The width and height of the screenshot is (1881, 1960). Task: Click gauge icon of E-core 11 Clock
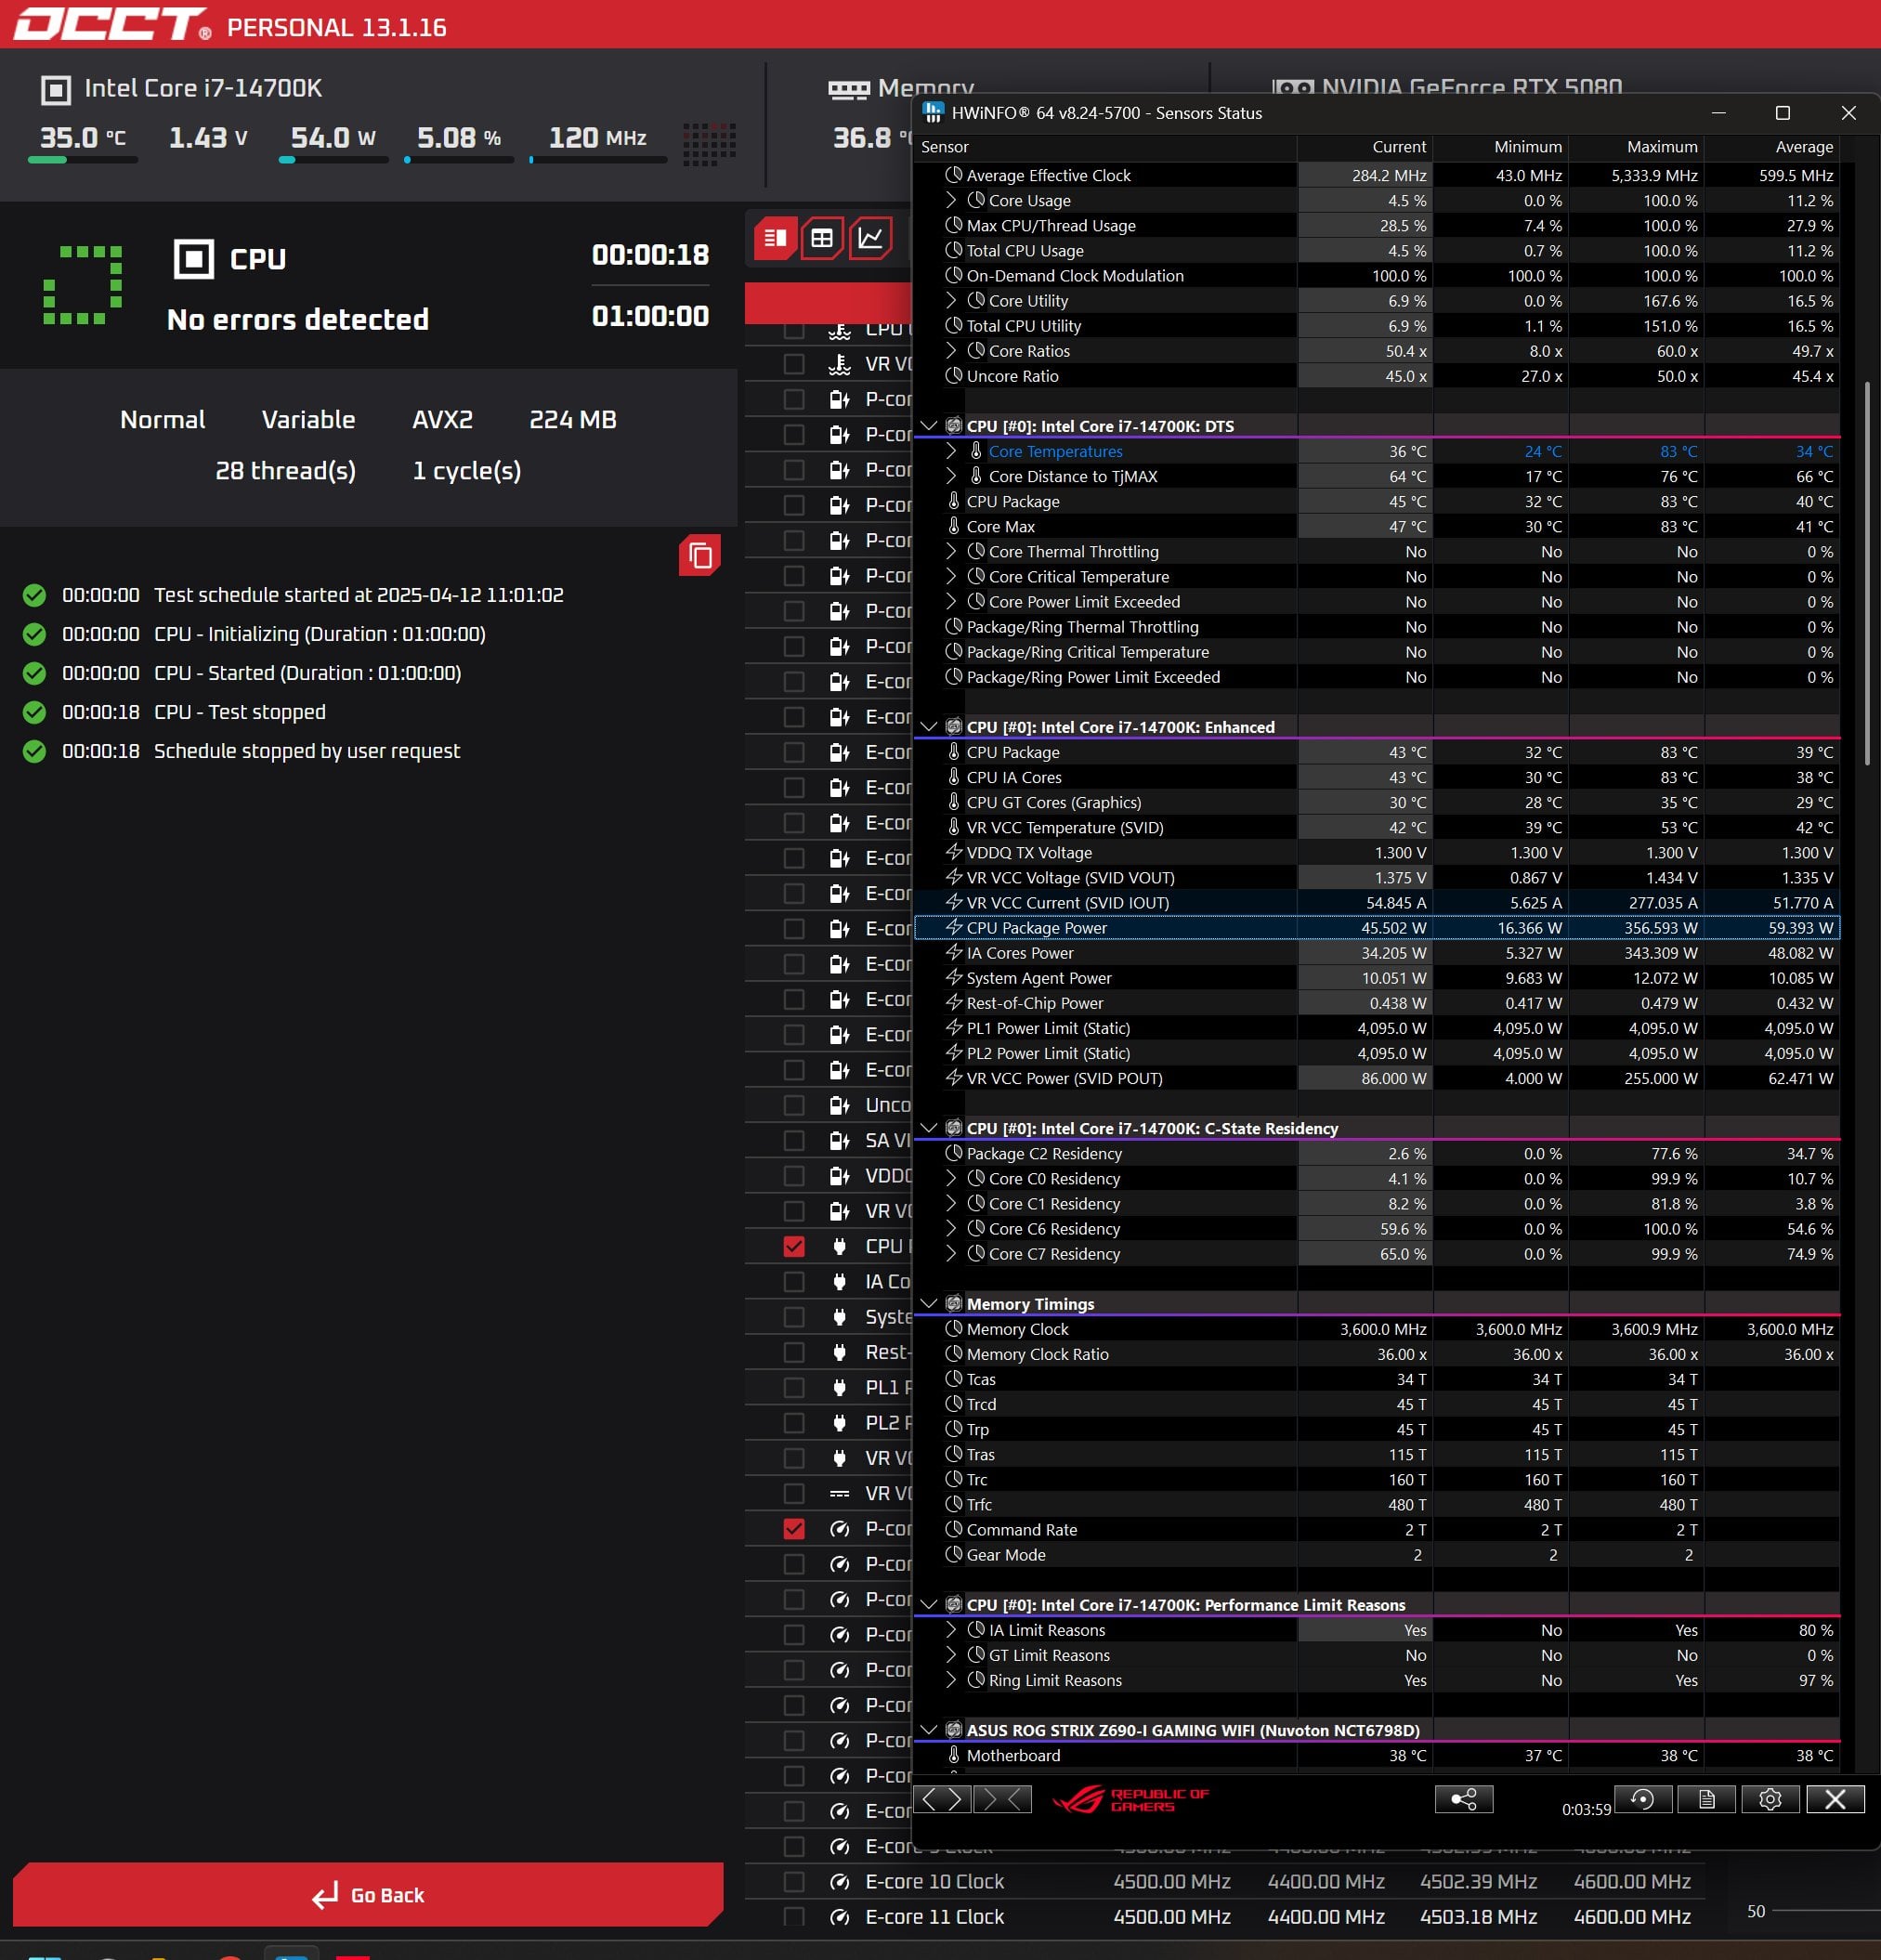(x=840, y=1917)
